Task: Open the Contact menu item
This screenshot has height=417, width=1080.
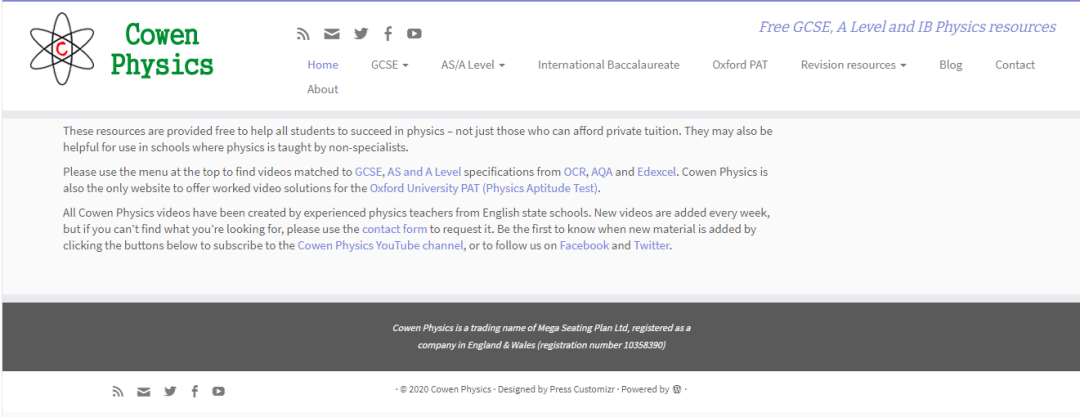Action: tap(1015, 65)
